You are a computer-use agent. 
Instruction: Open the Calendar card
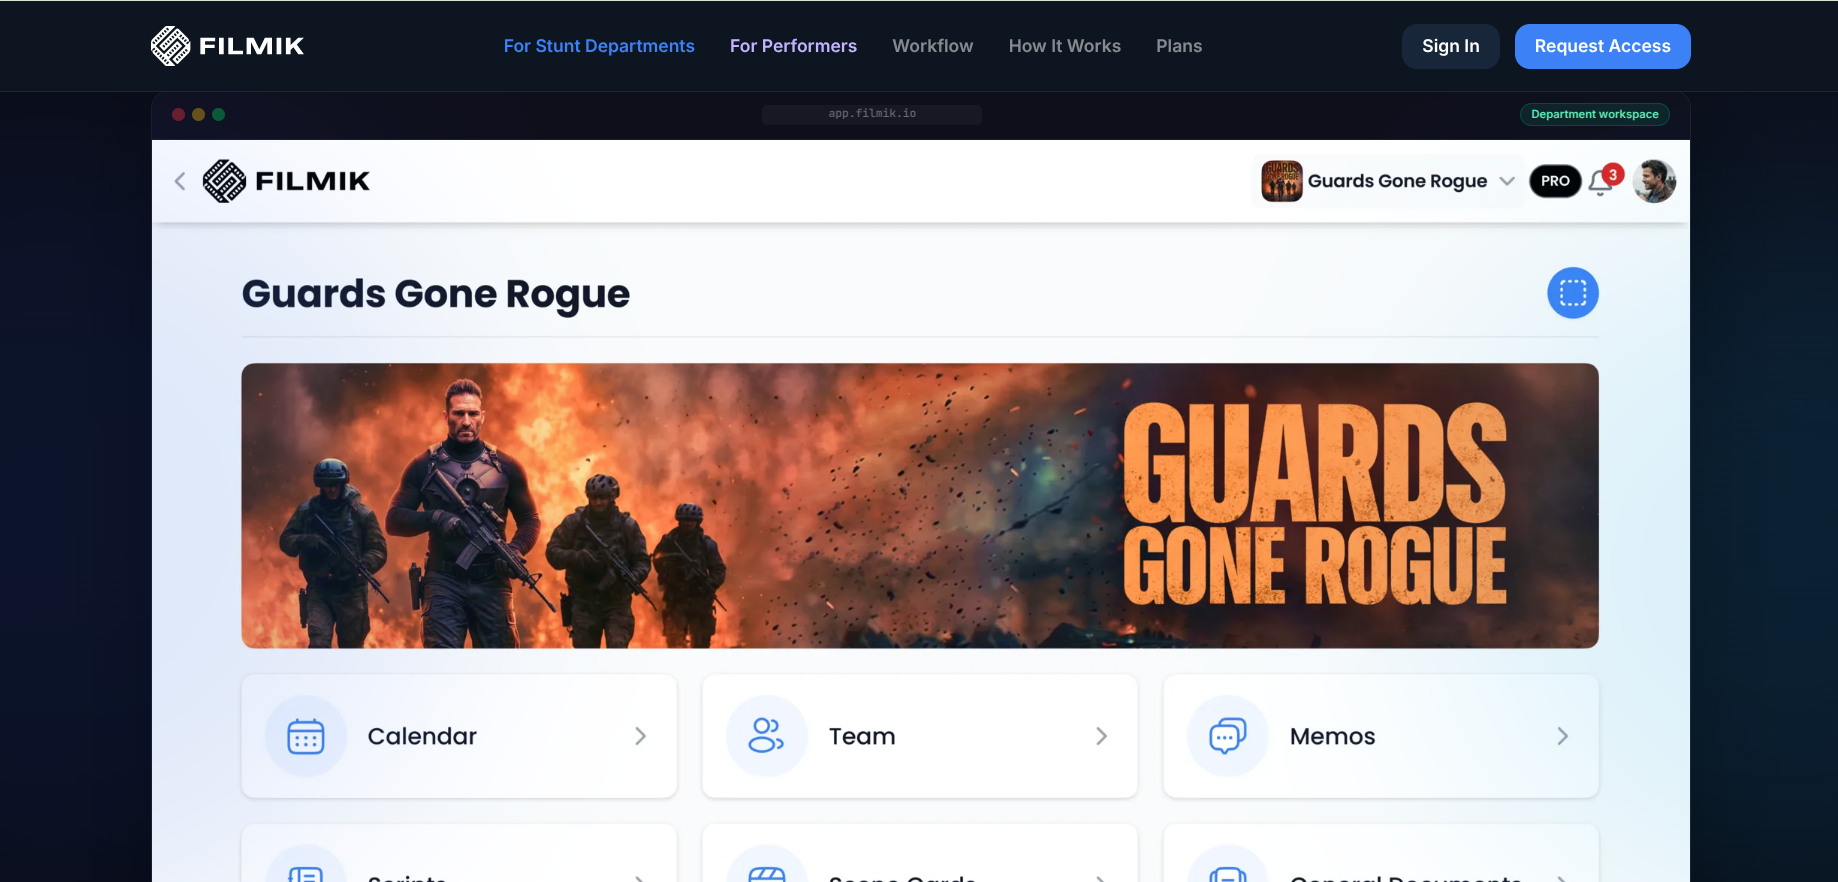click(459, 736)
